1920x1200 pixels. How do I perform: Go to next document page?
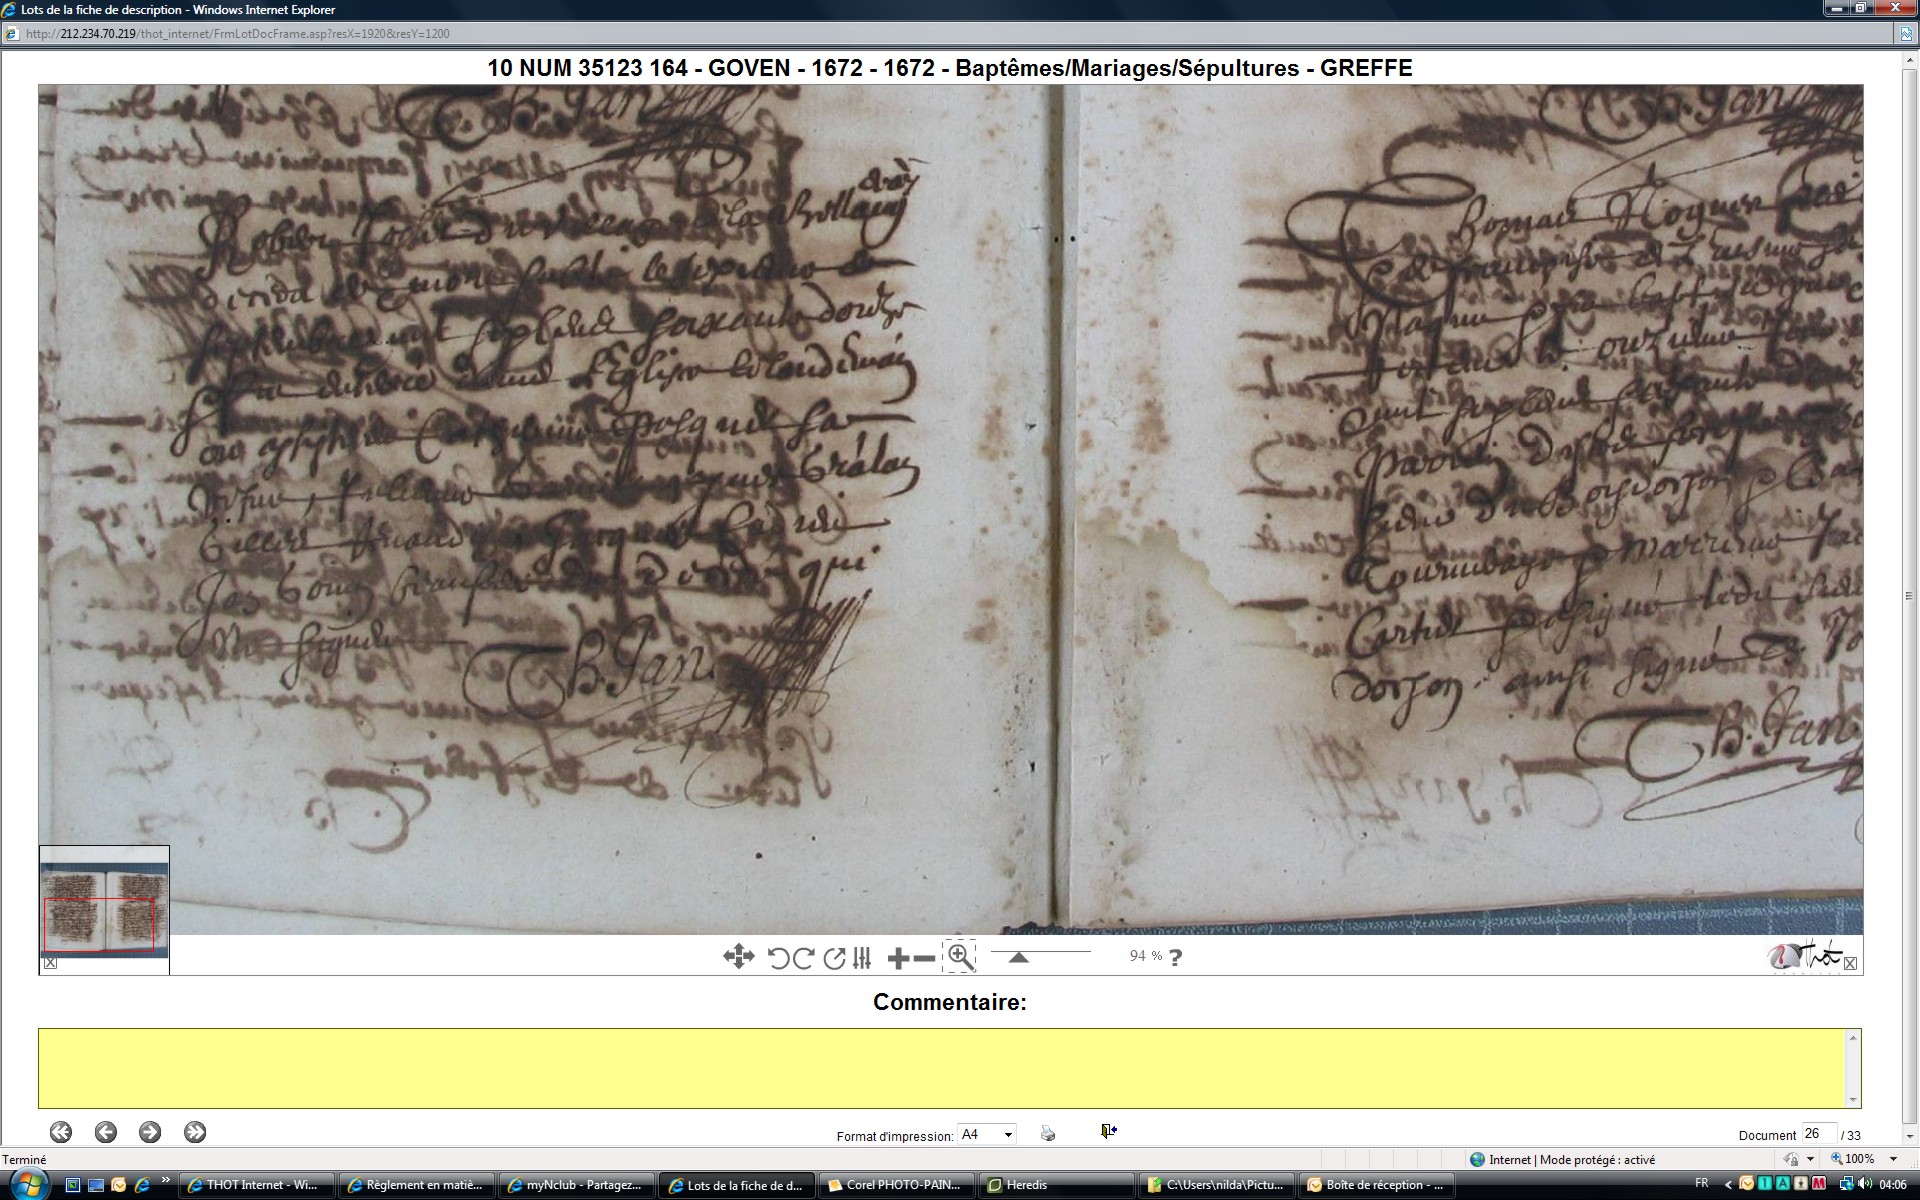coord(150,1132)
